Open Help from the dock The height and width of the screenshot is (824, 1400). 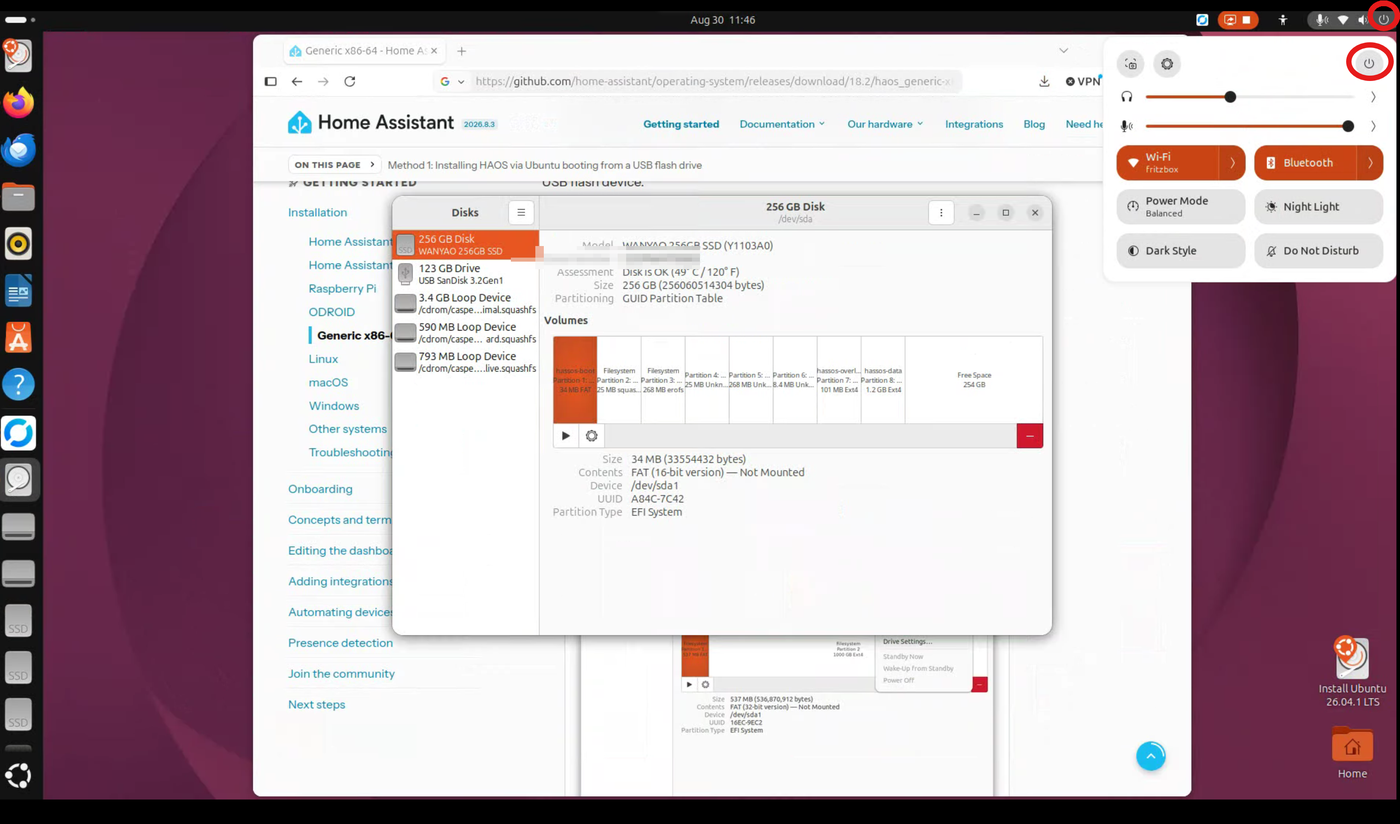[18, 384]
